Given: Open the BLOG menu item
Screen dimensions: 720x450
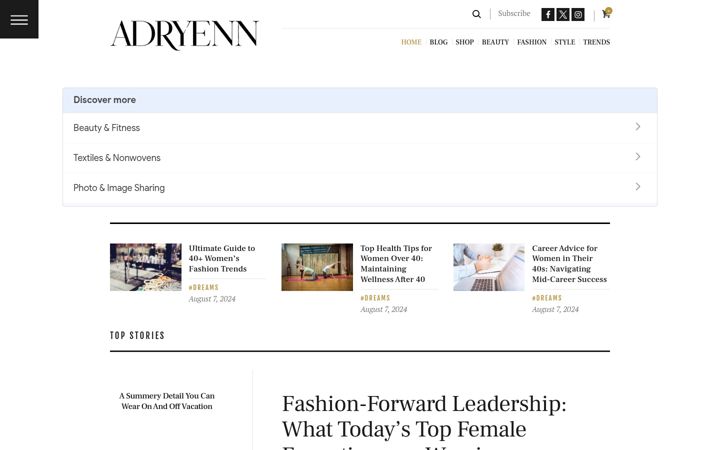Looking at the screenshot, I should coord(439,42).
